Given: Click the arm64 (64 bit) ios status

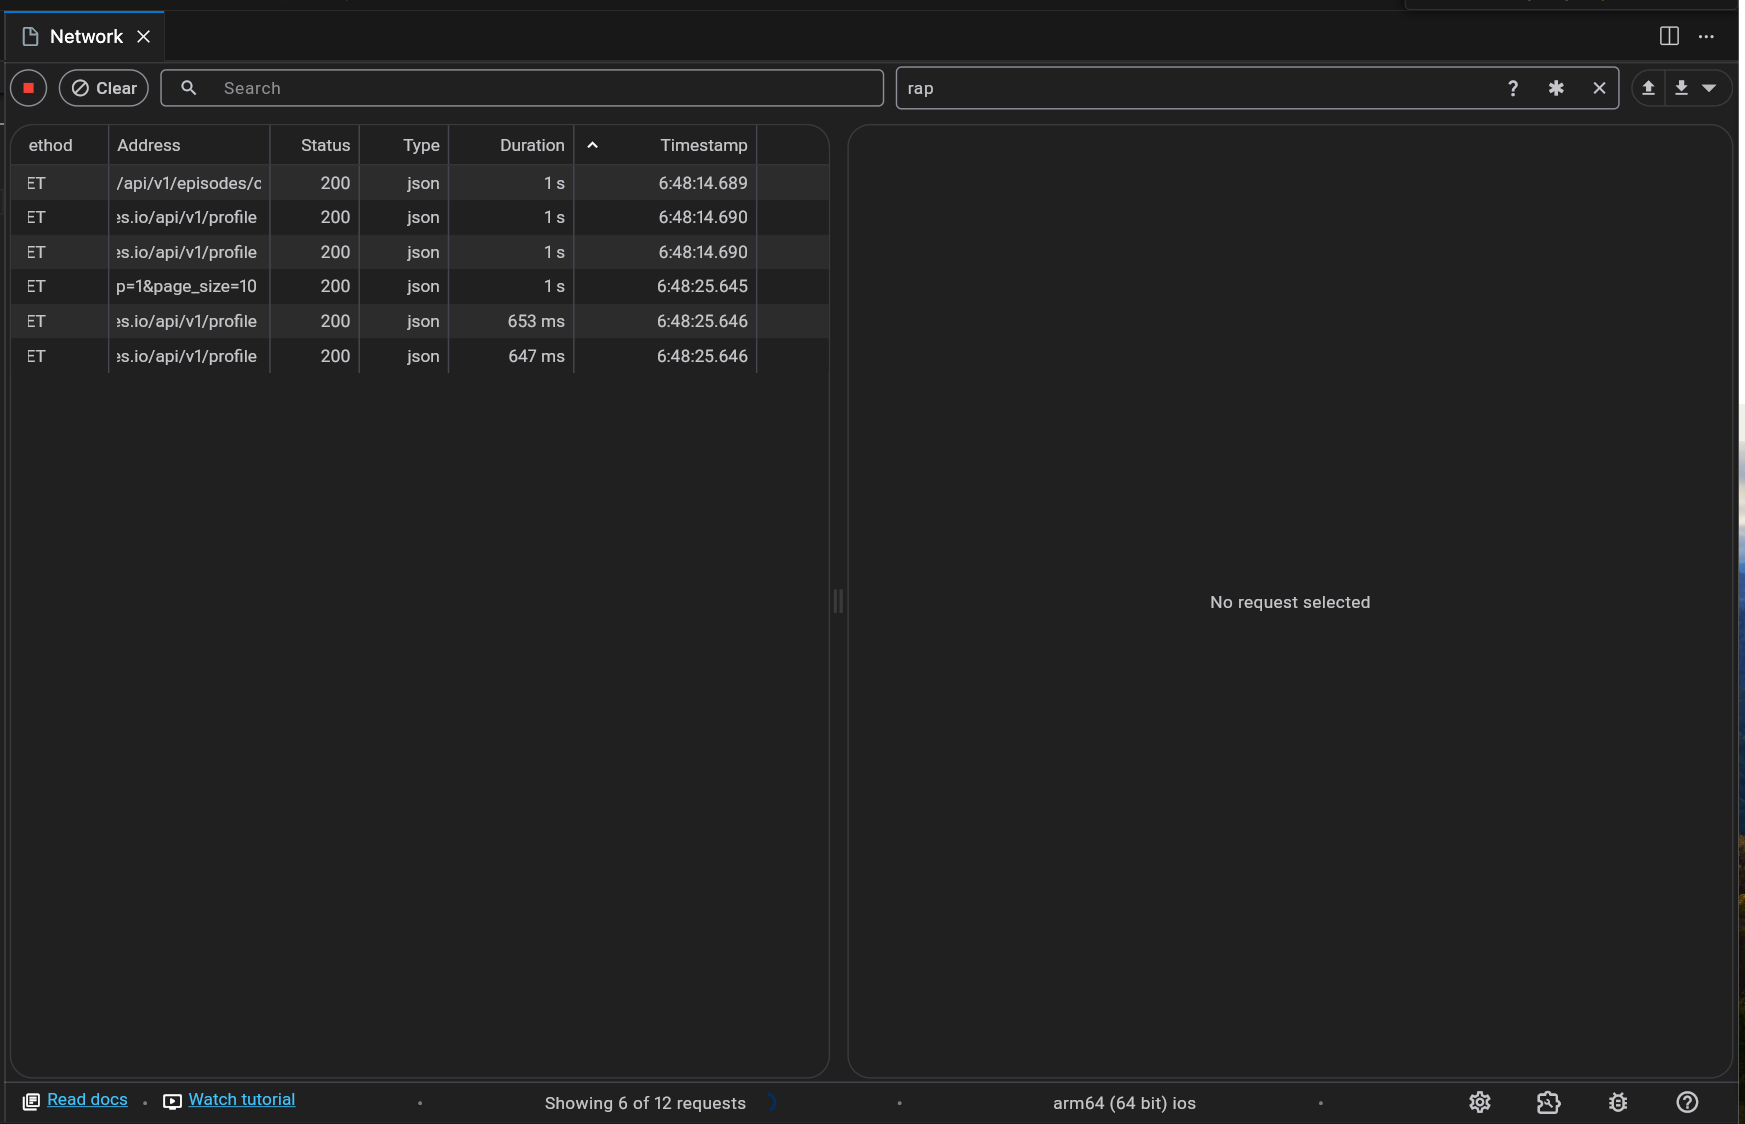Looking at the screenshot, I should 1124,1103.
